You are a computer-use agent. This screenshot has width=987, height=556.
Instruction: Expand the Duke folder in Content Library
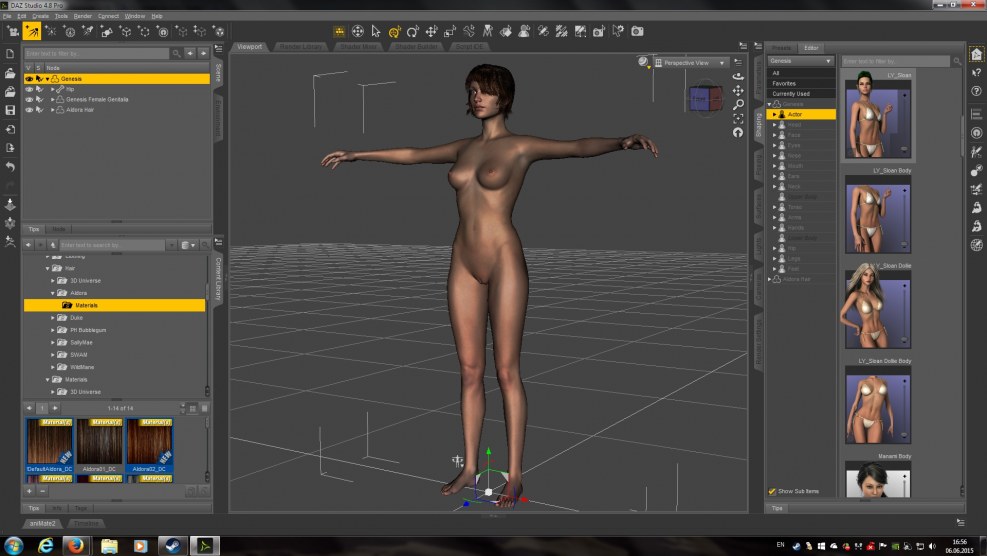(x=53, y=318)
